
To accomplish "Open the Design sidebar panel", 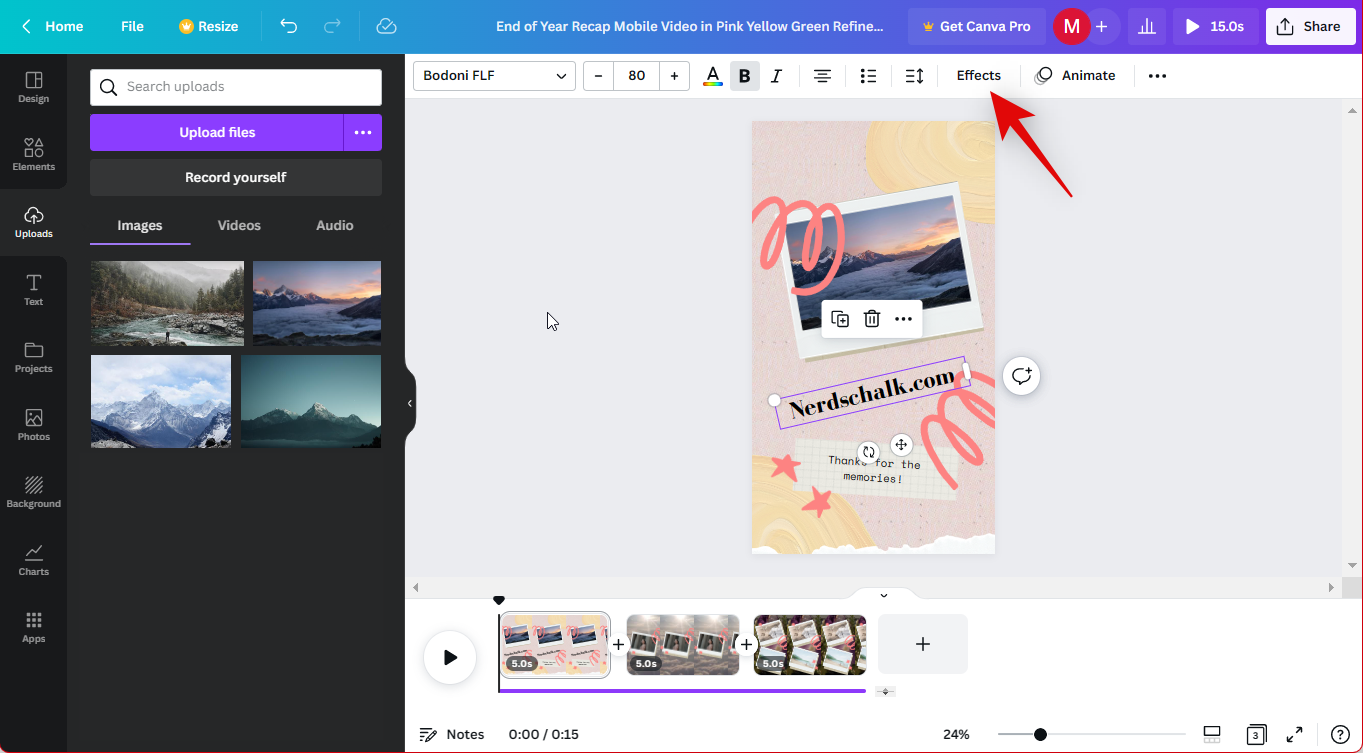I will (33, 87).
